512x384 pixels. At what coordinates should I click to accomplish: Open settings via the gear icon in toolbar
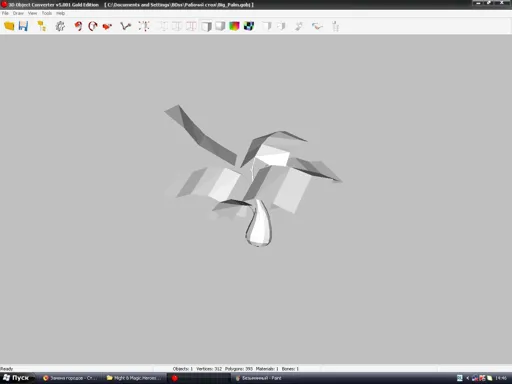point(60,26)
